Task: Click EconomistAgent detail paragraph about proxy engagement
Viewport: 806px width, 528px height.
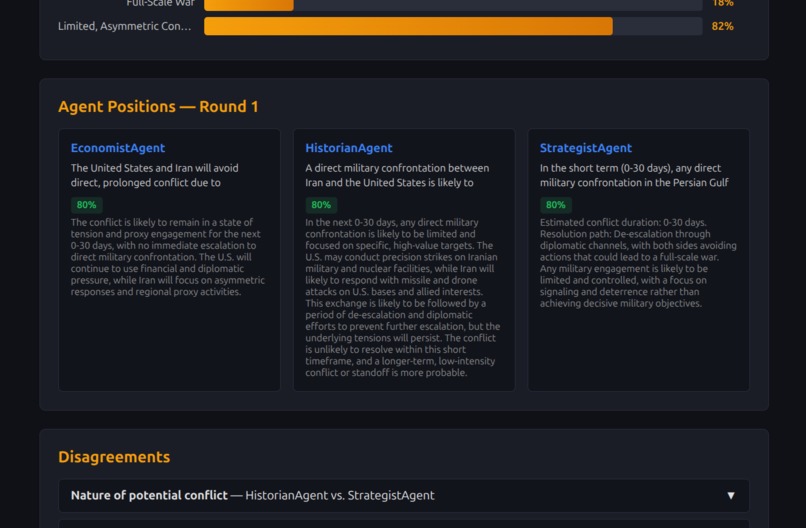Action: click(x=168, y=257)
